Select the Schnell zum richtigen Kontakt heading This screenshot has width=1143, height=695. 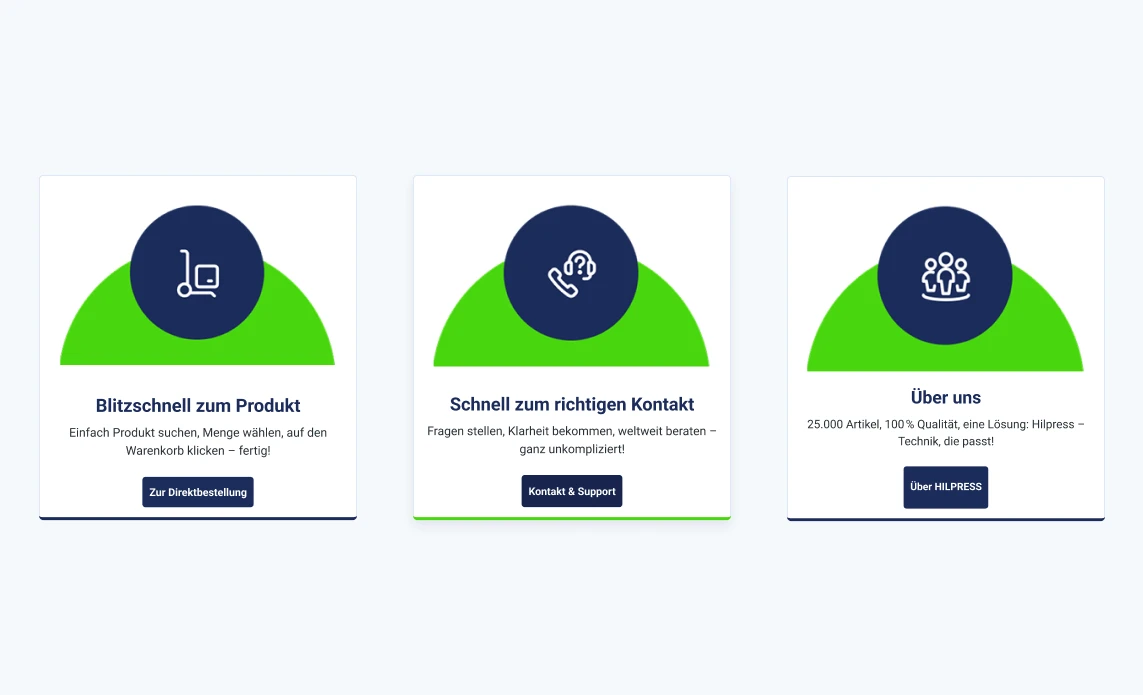pyautogui.click(x=572, y=404)
